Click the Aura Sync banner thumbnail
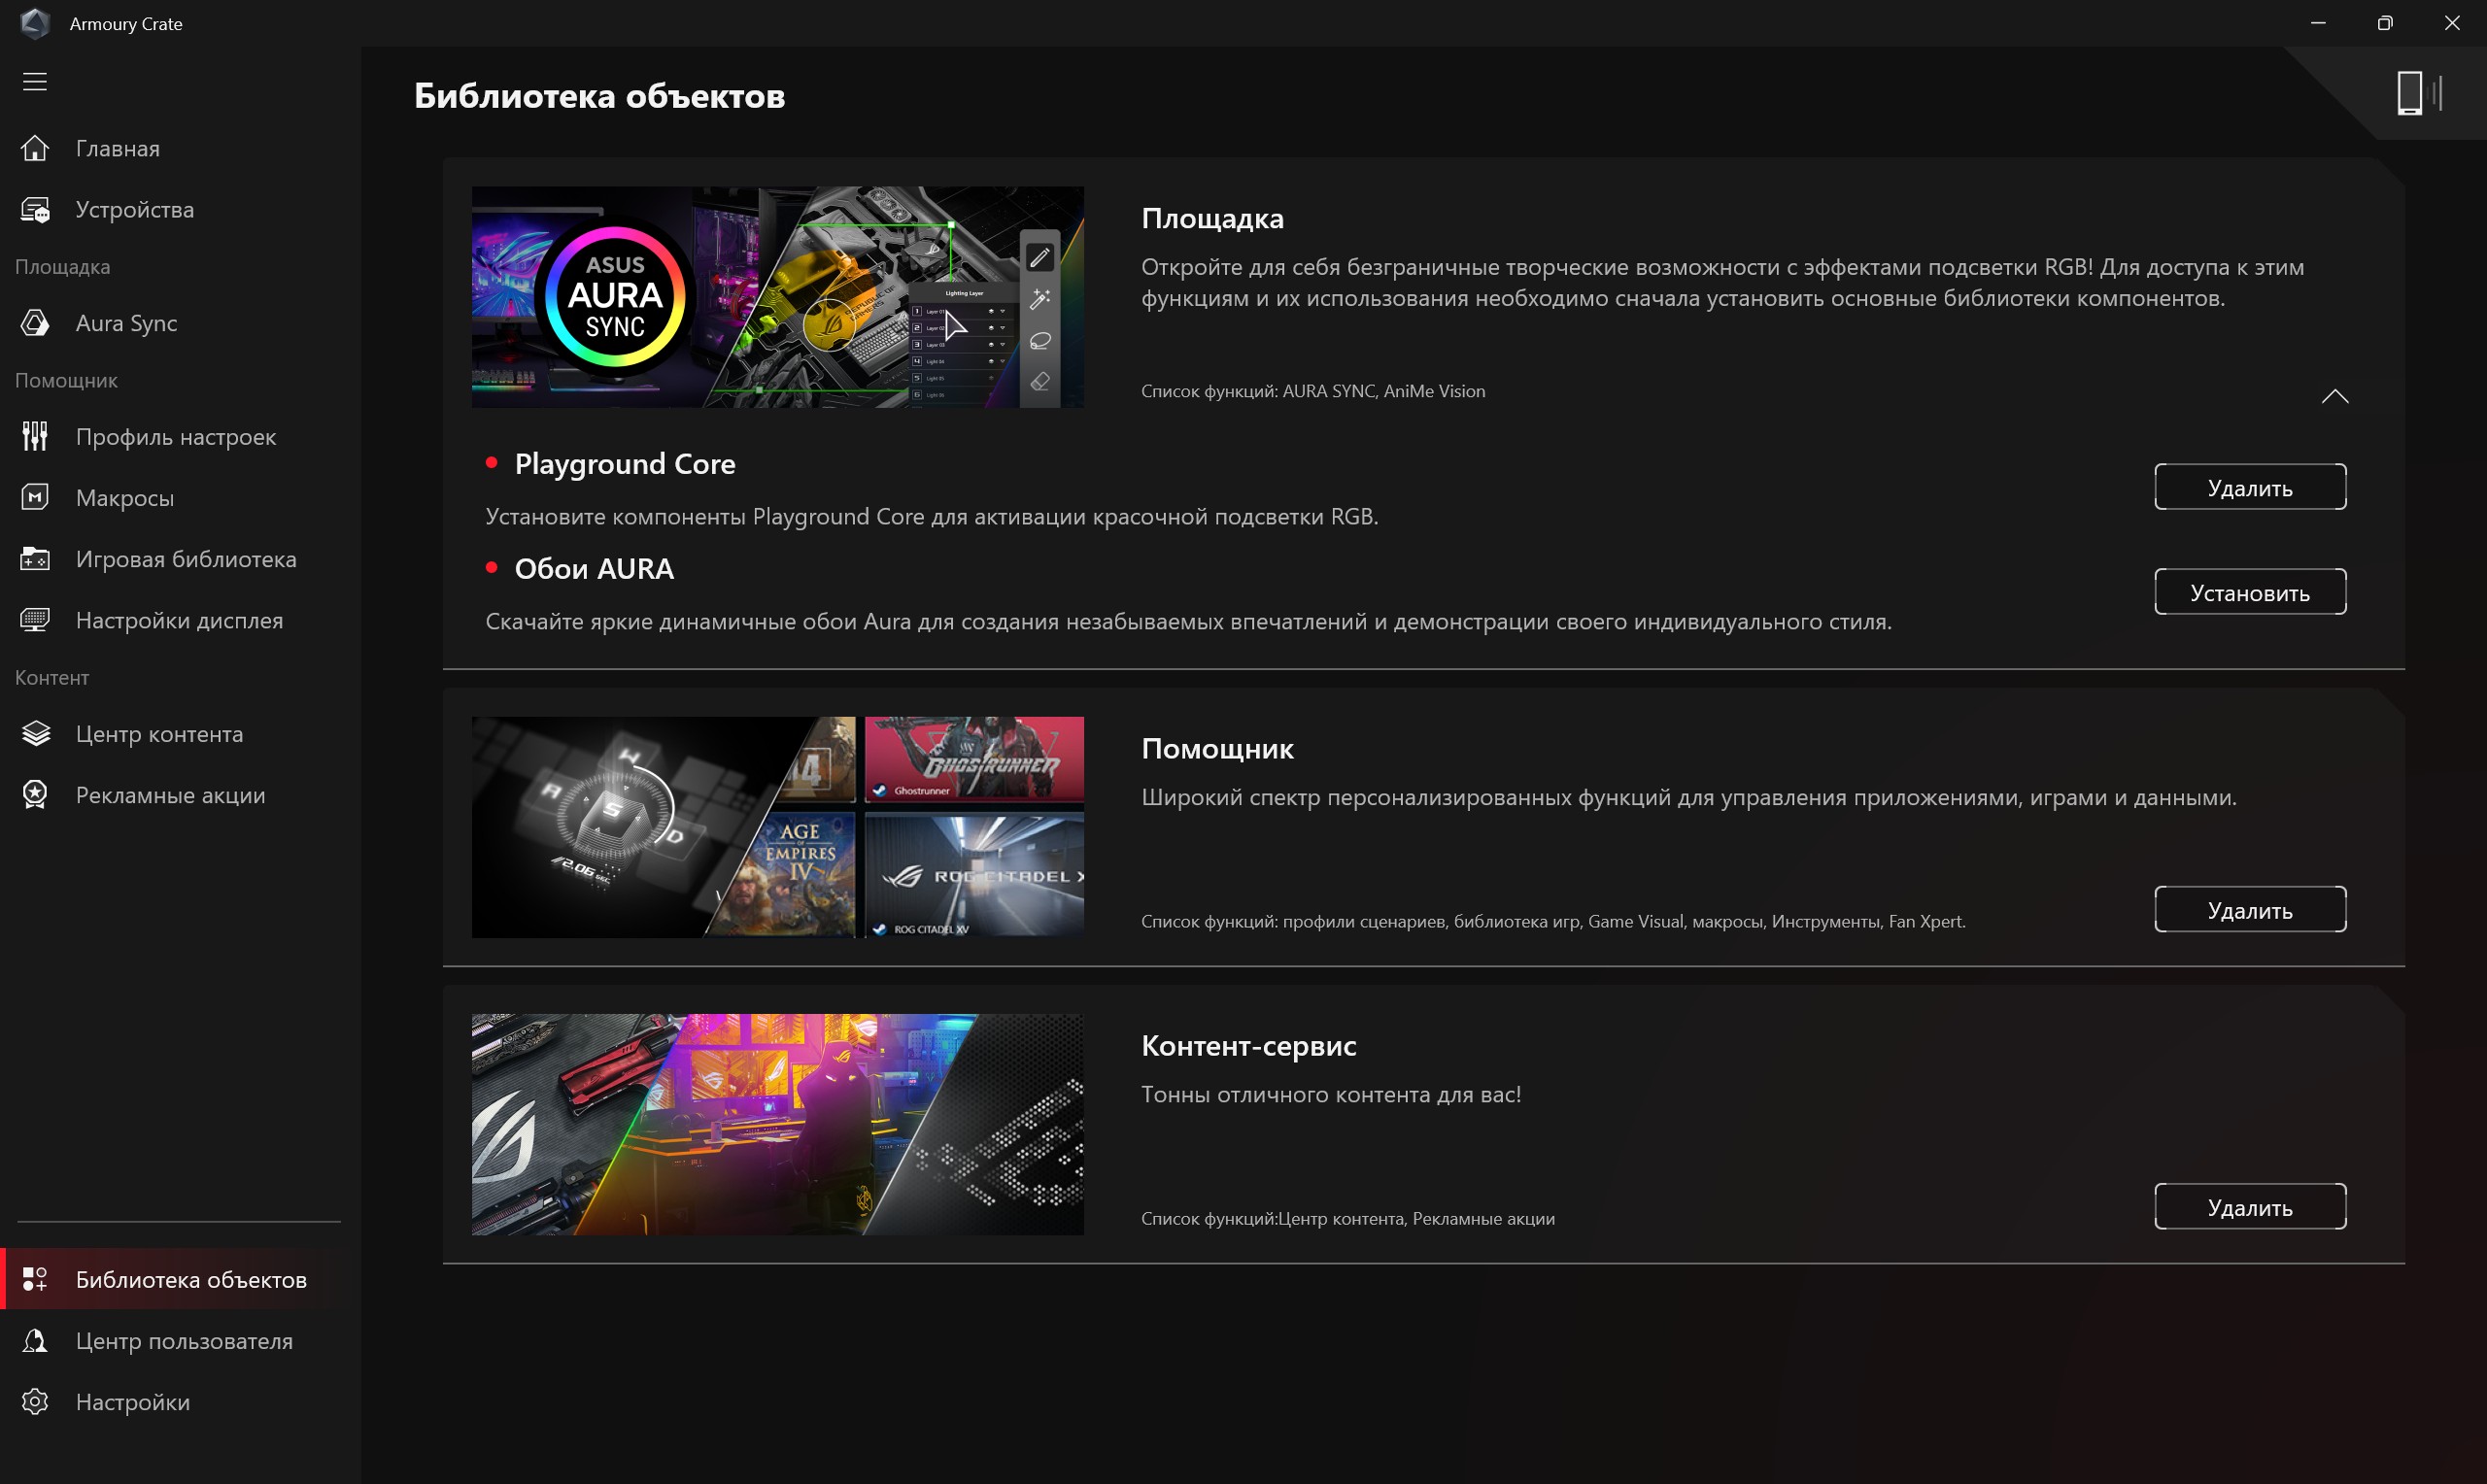2487x1484 pixels. coord(777,297)
